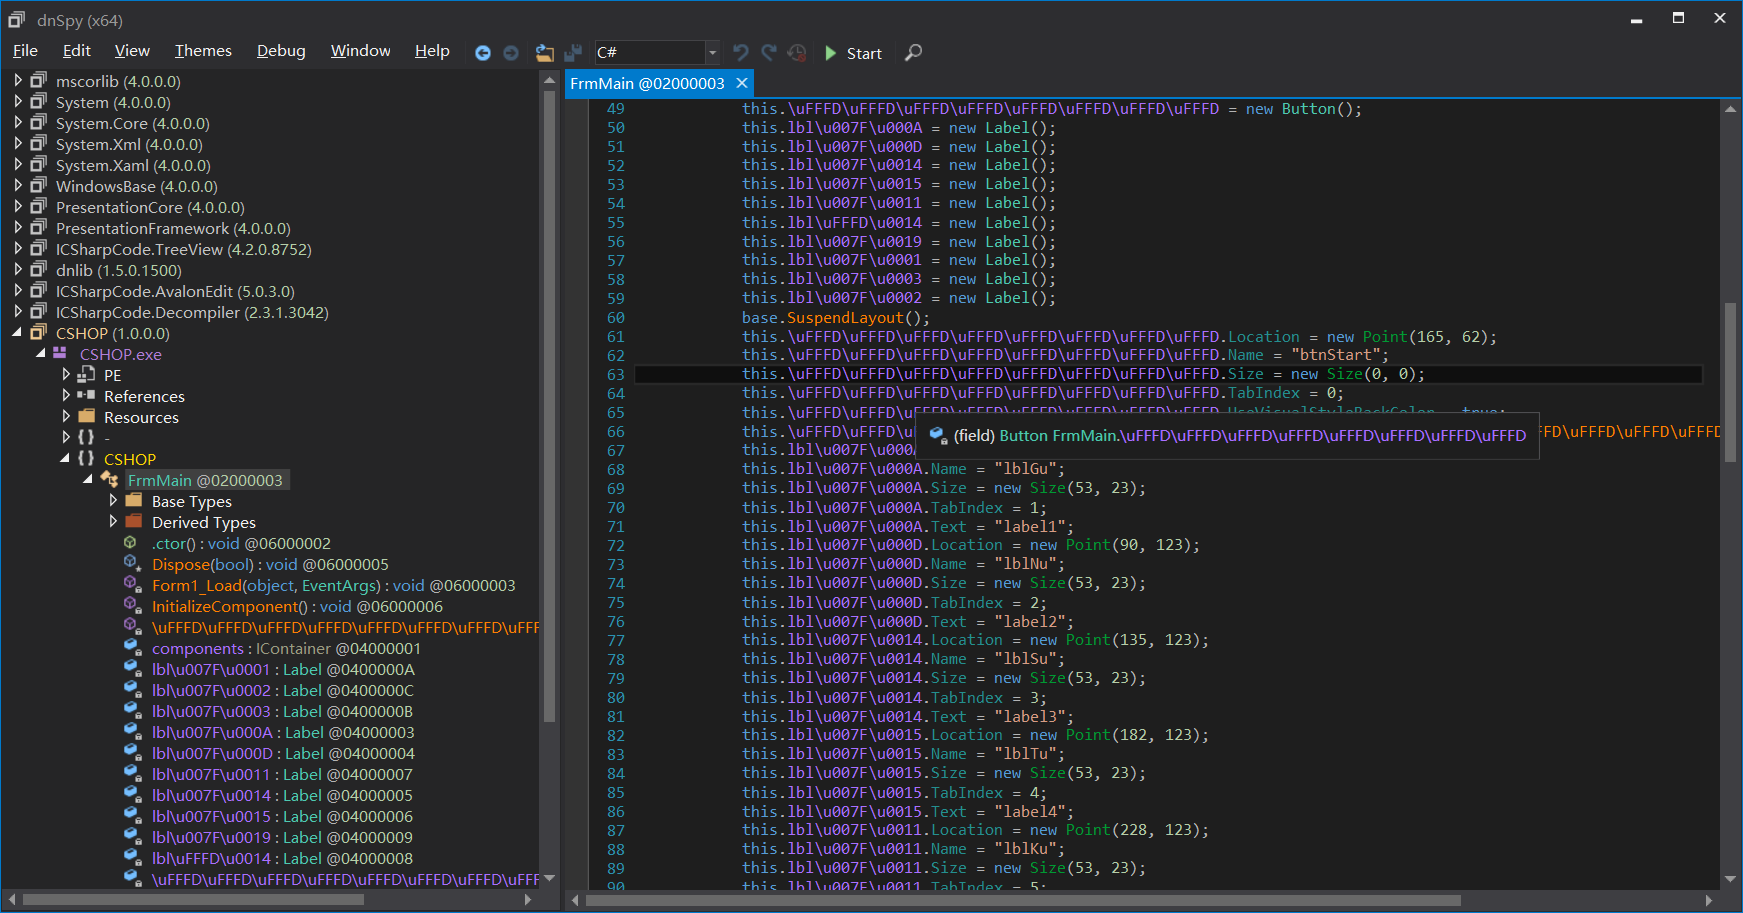Open the C# language dropdown
Image resolution: width=1743 pixels, height=913 pixels.
click(x=712, y=53)
